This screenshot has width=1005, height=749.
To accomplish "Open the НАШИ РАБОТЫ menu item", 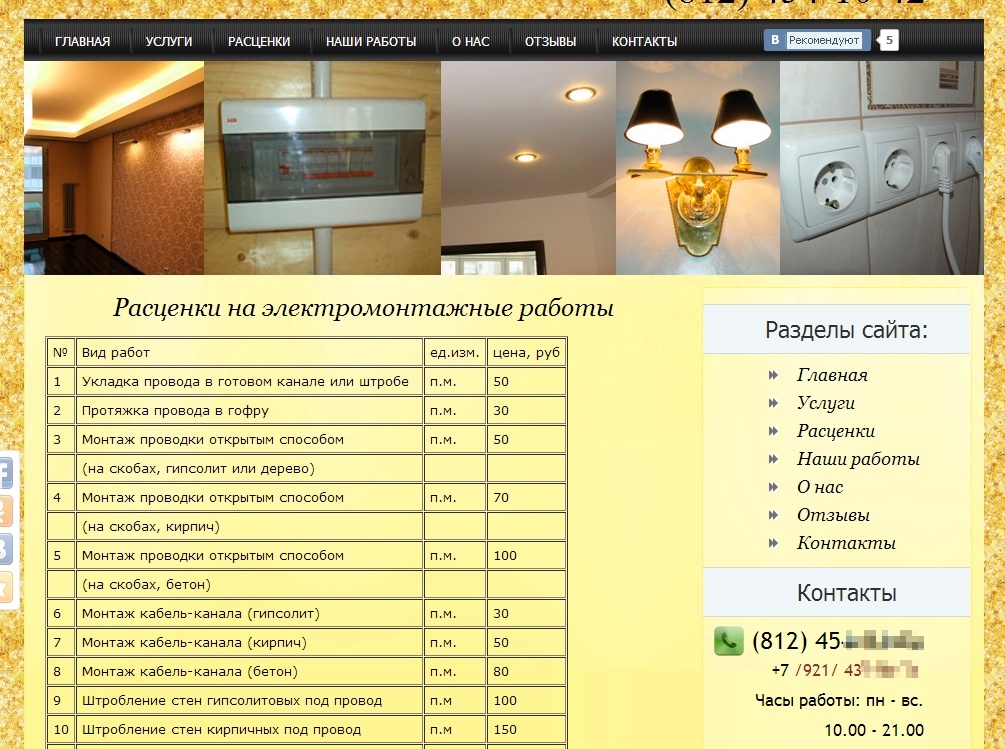I will (371, 42).
